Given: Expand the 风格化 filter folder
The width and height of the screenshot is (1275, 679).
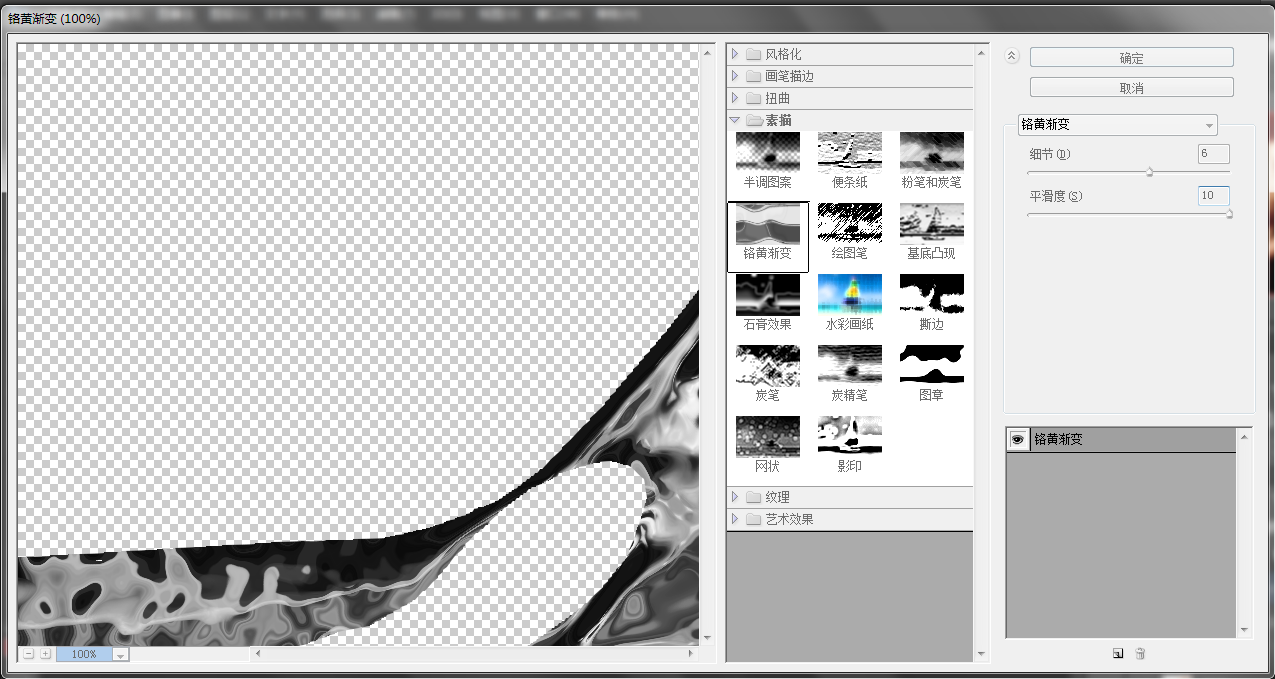Looking at the screenshot, I should pyautogui.click(x=735, y=54).
